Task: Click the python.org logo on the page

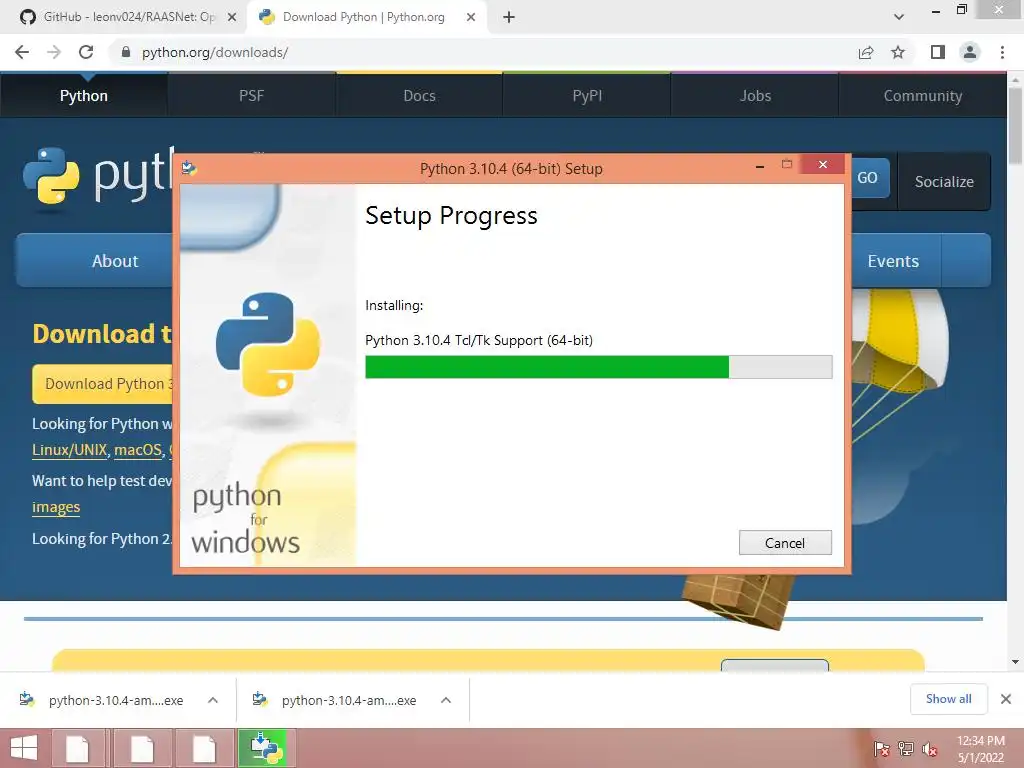Action: click(x=98, y=176)
